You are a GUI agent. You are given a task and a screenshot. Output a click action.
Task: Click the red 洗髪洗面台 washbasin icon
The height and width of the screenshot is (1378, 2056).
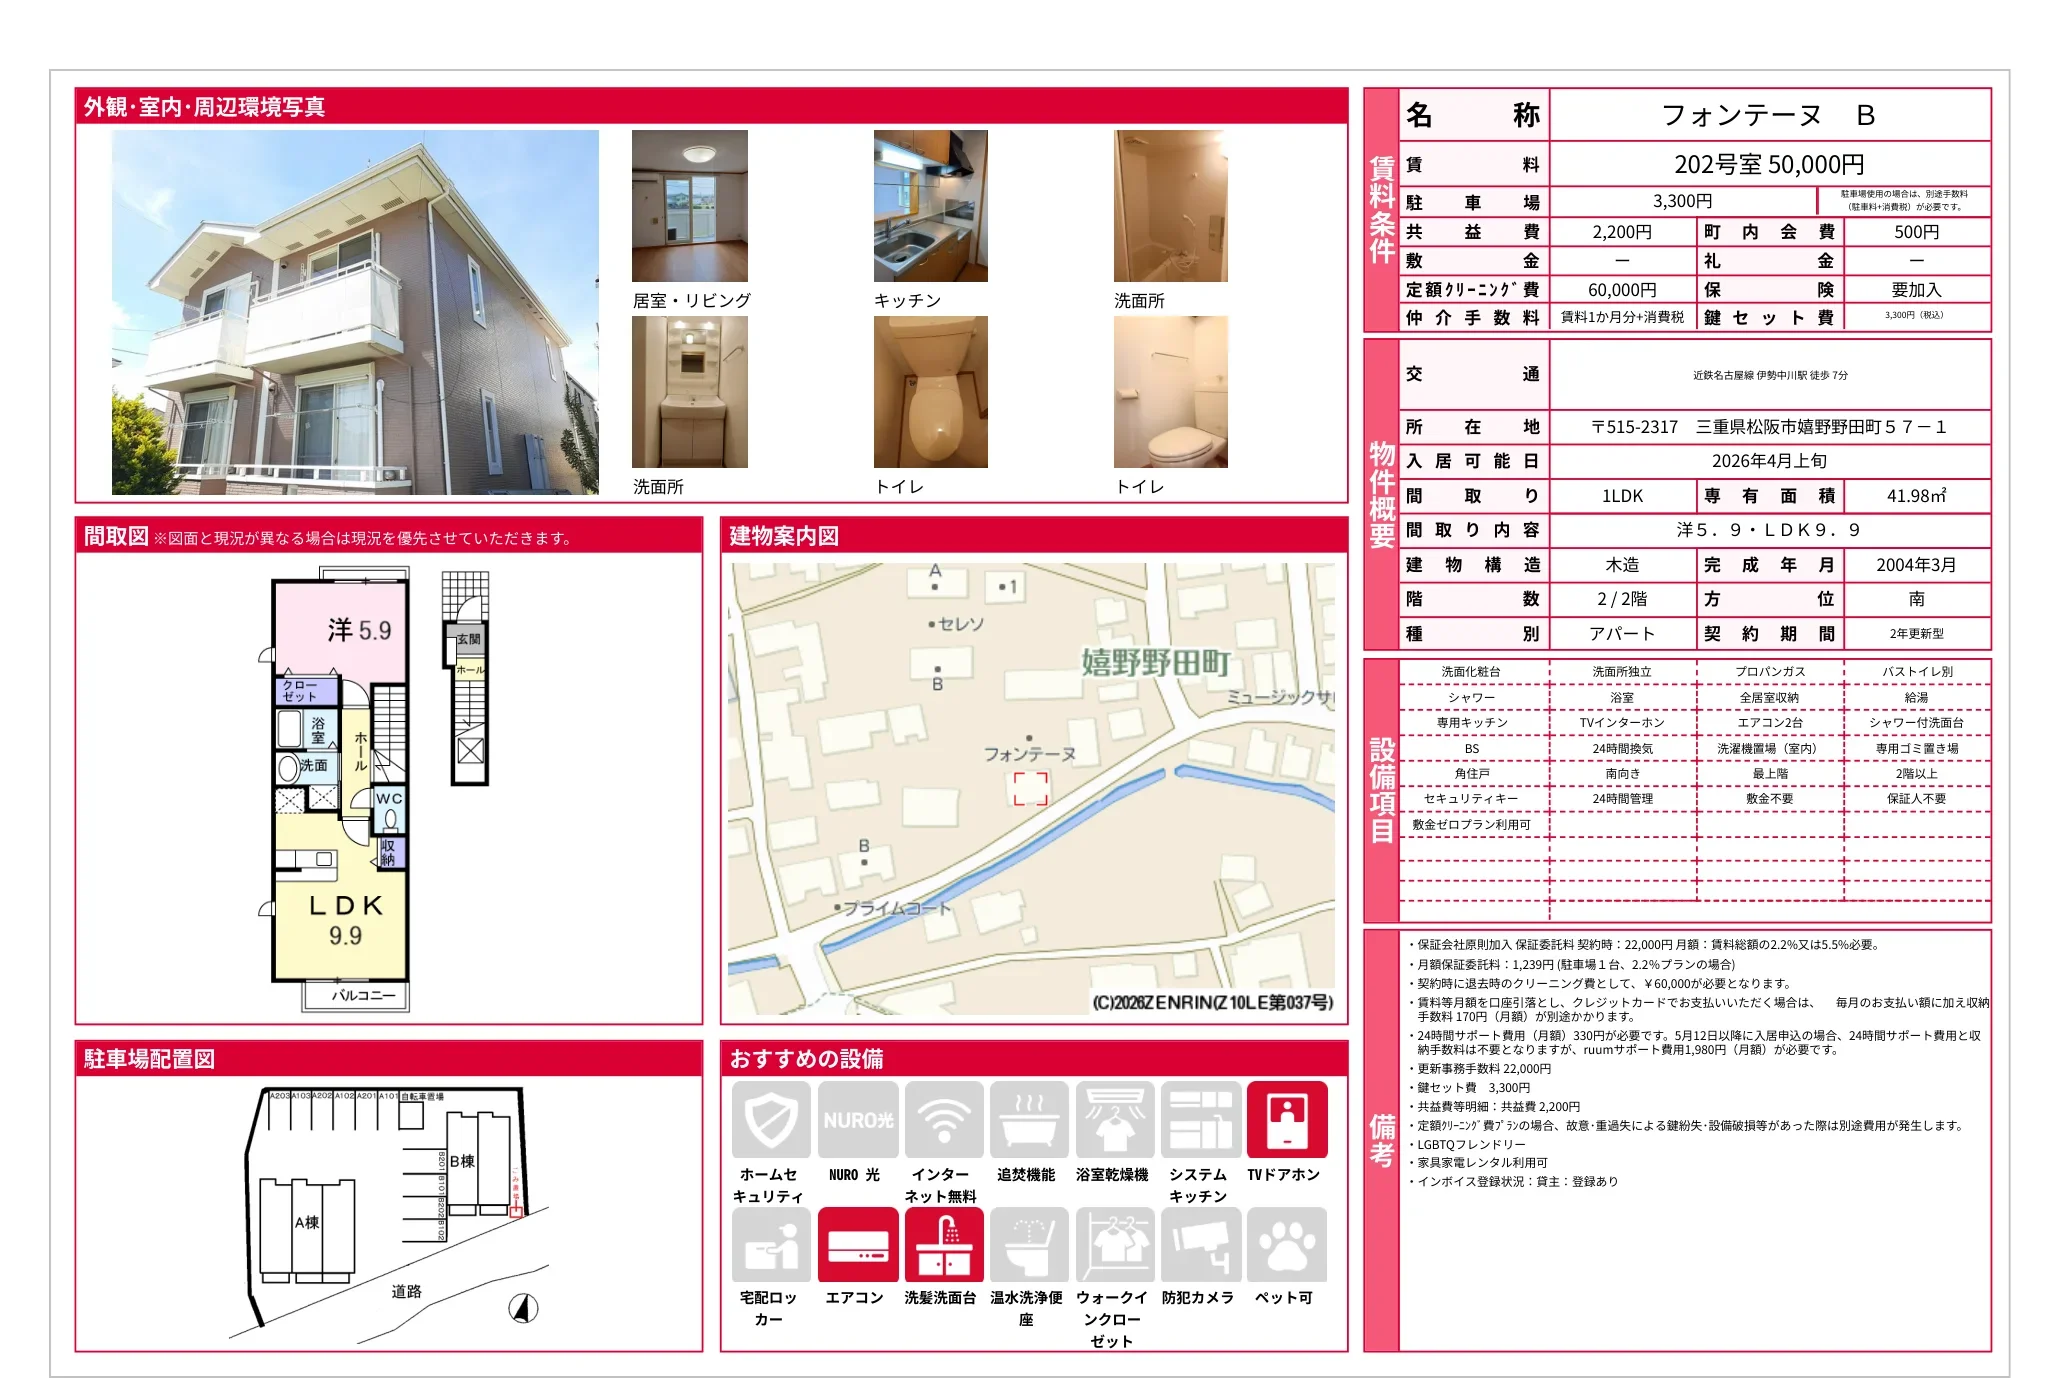943,1245
